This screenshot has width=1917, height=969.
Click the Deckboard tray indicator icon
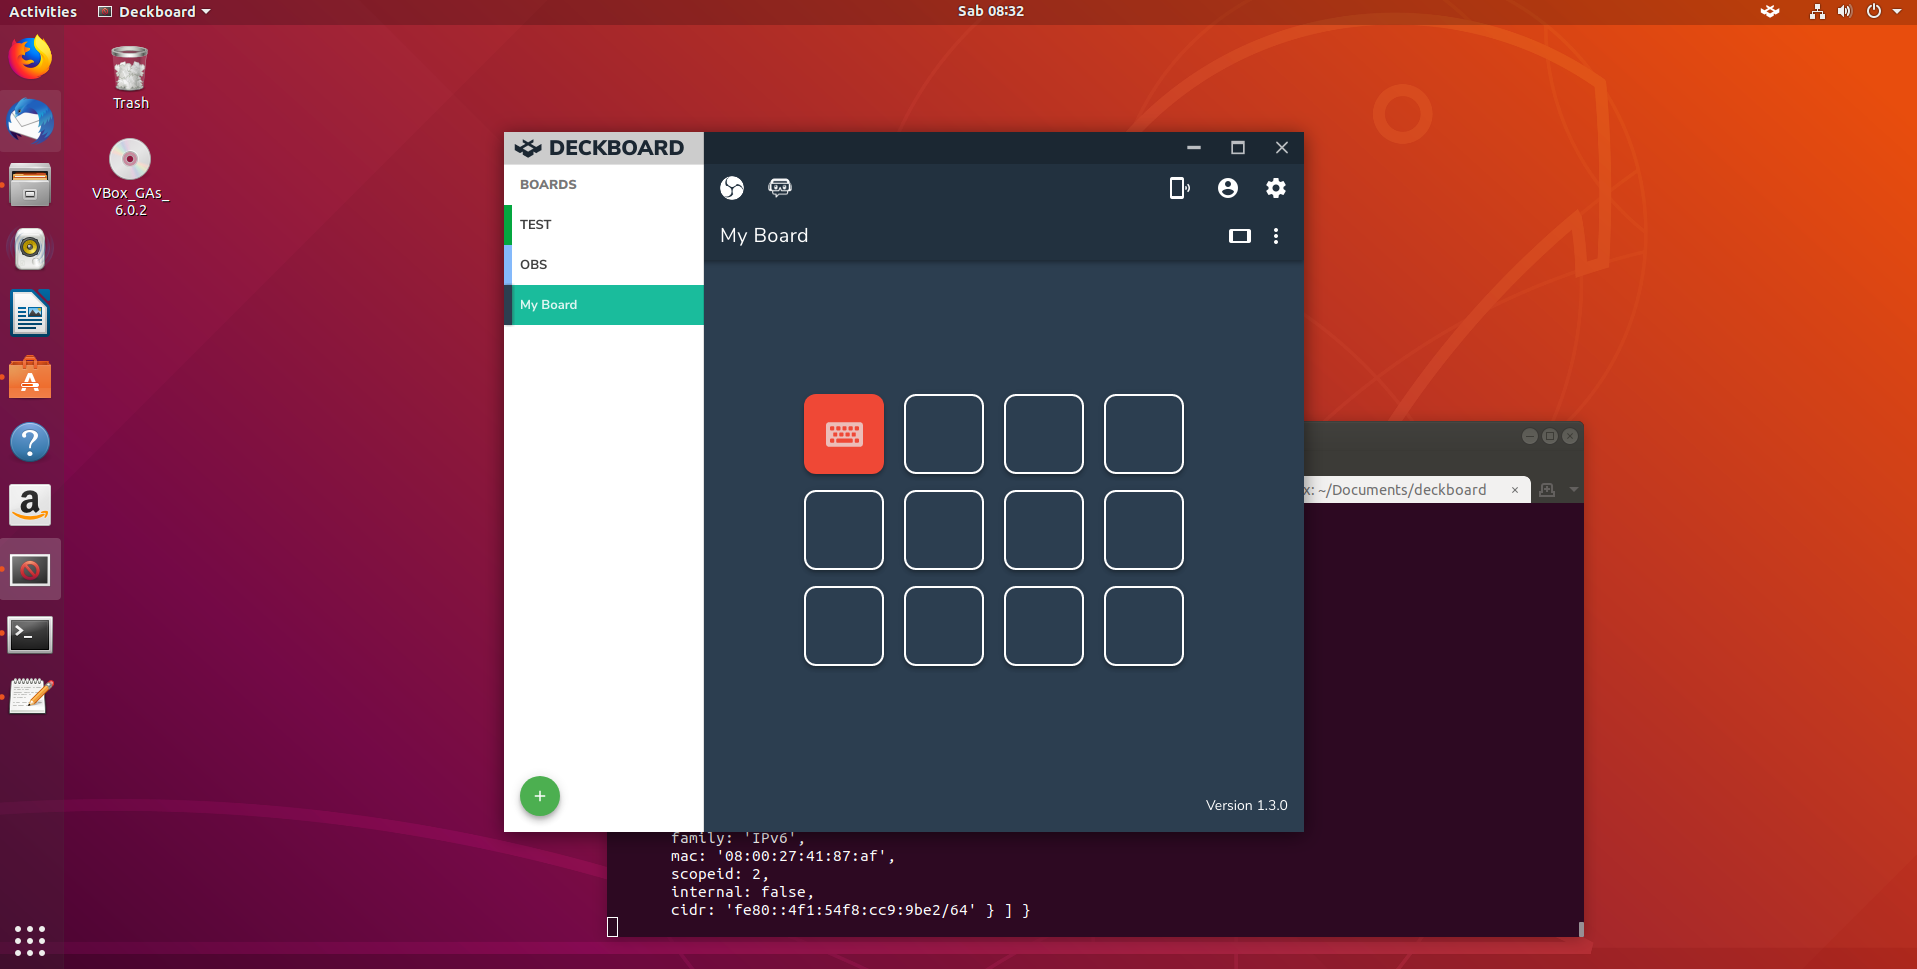tap(1770, 12)
